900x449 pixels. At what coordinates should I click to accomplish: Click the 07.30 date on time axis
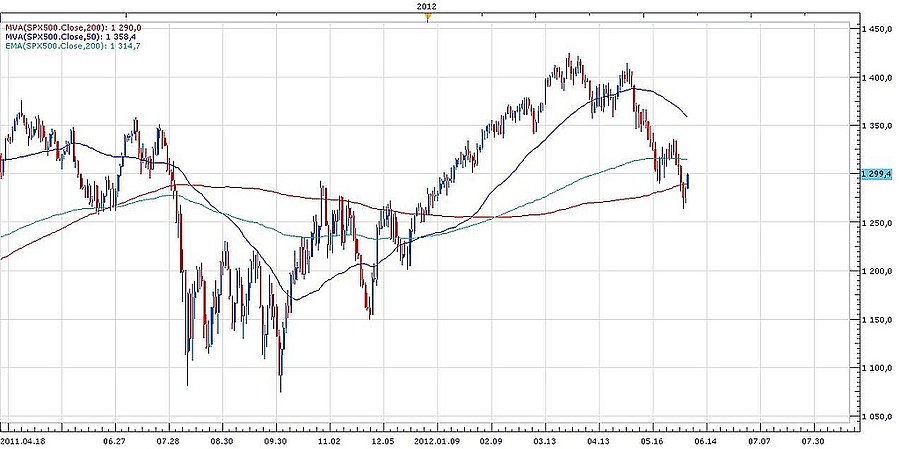point(814,439)
